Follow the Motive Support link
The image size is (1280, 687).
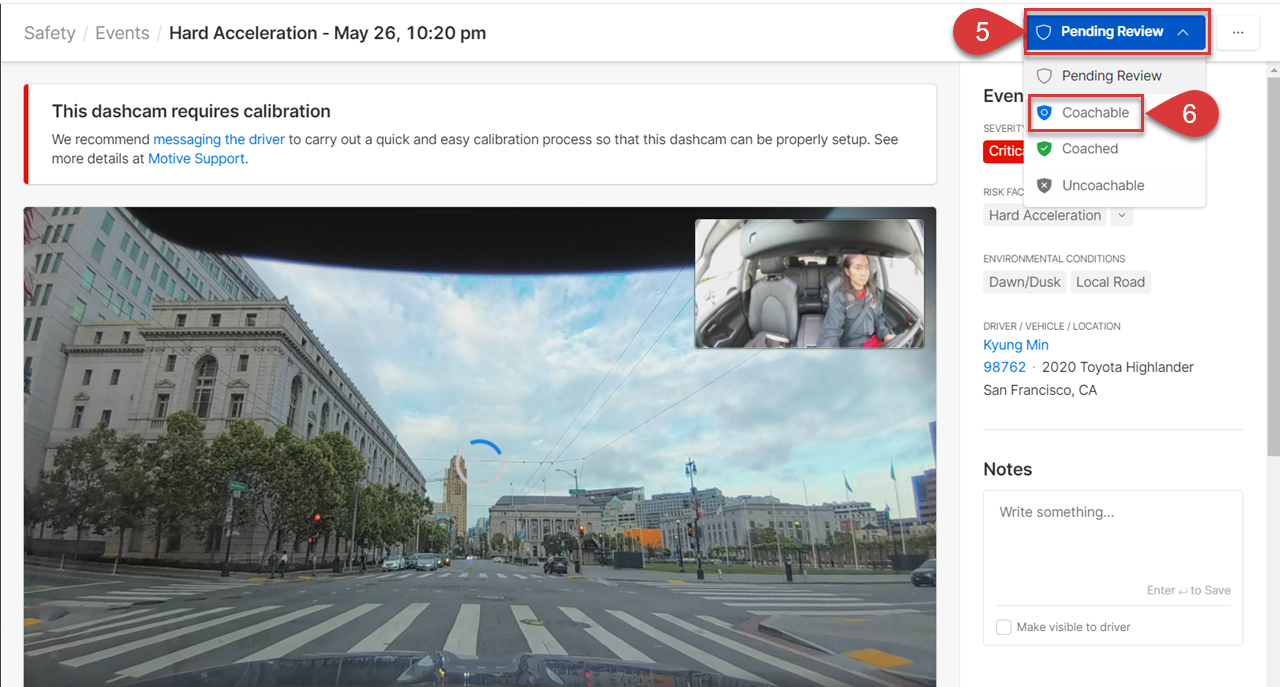click(x=196, y=158)
